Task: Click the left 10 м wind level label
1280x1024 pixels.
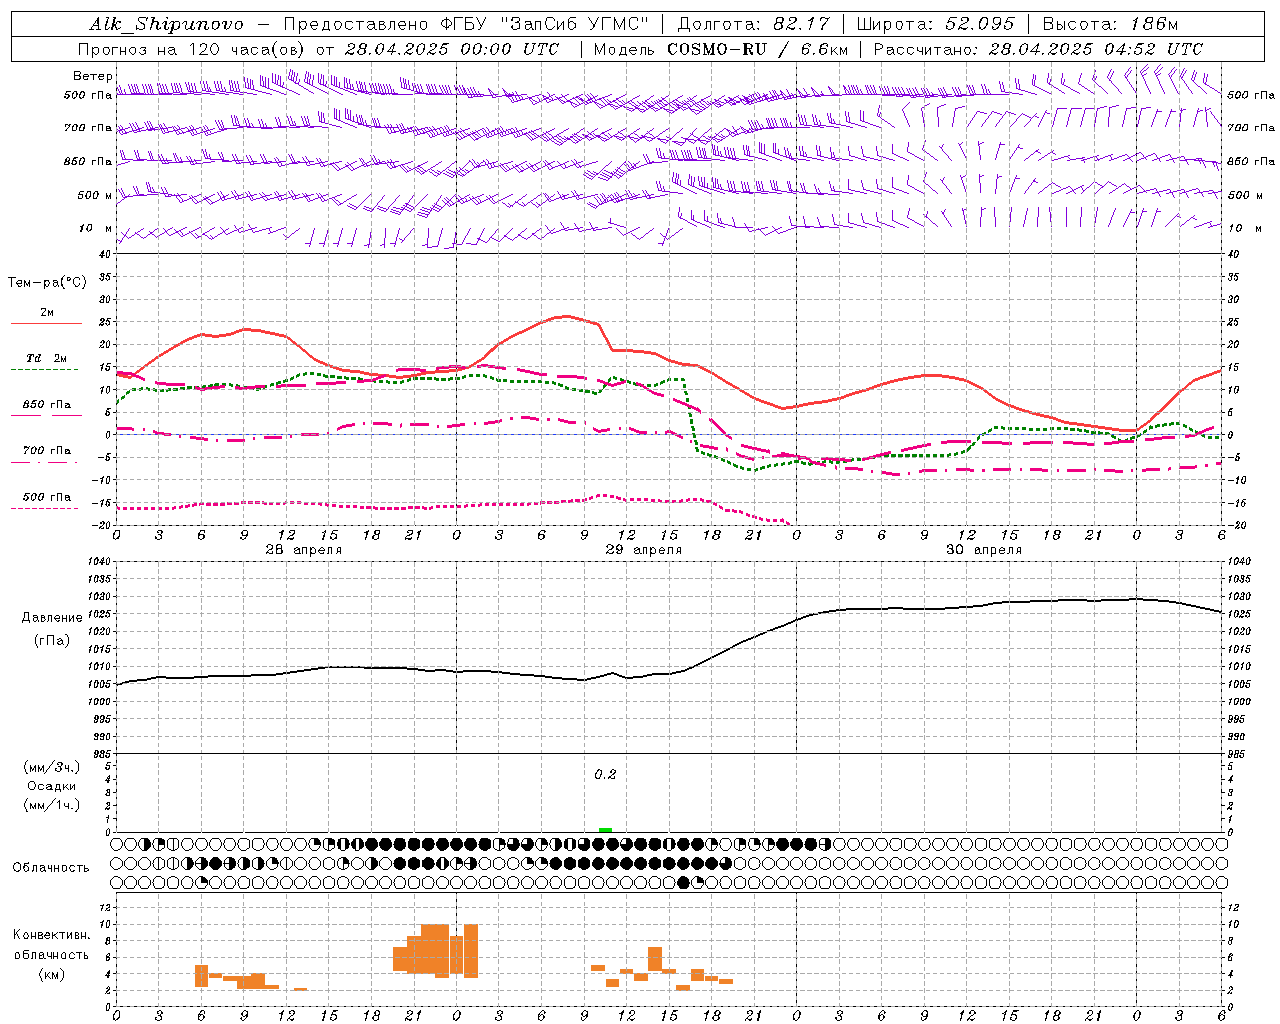Action: [x=95, y=228]
